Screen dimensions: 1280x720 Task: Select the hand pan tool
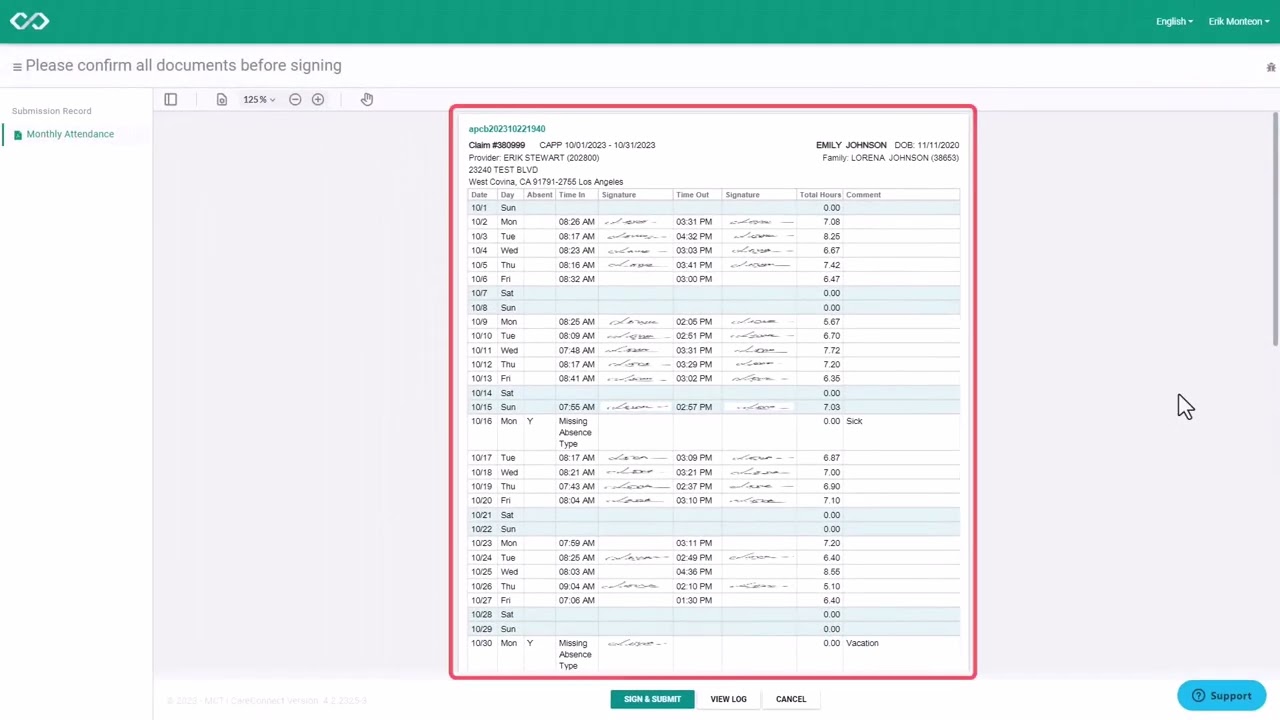[367, 99]
